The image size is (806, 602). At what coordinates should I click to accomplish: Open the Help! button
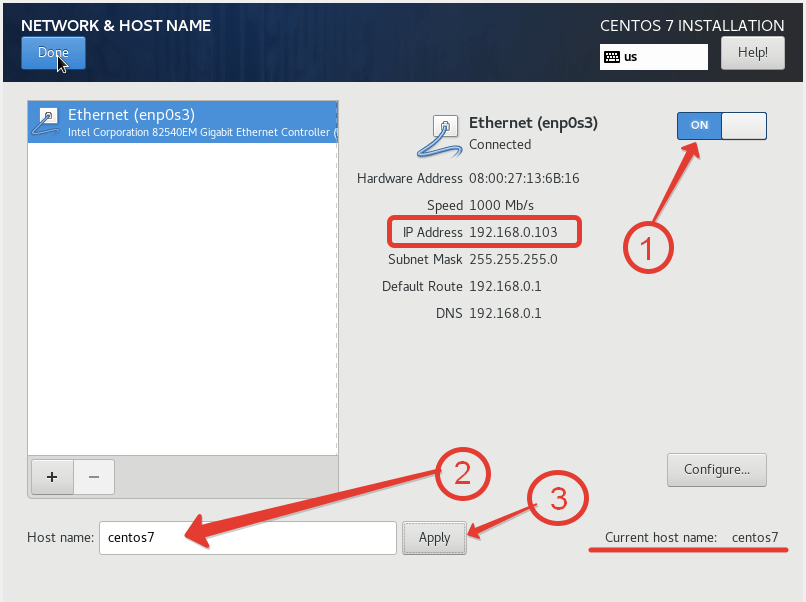(x=752, y=54)
